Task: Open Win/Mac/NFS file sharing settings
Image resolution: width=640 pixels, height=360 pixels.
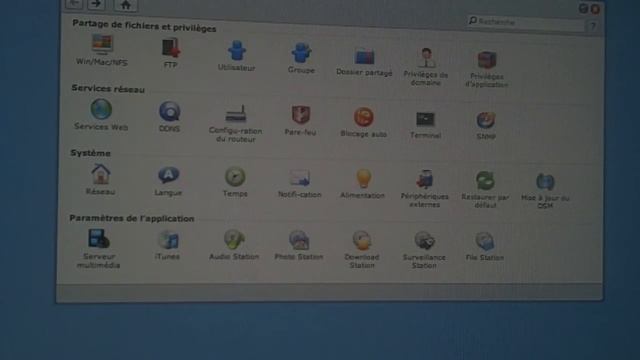Action: pyautogui.click(x=102, y=50)
